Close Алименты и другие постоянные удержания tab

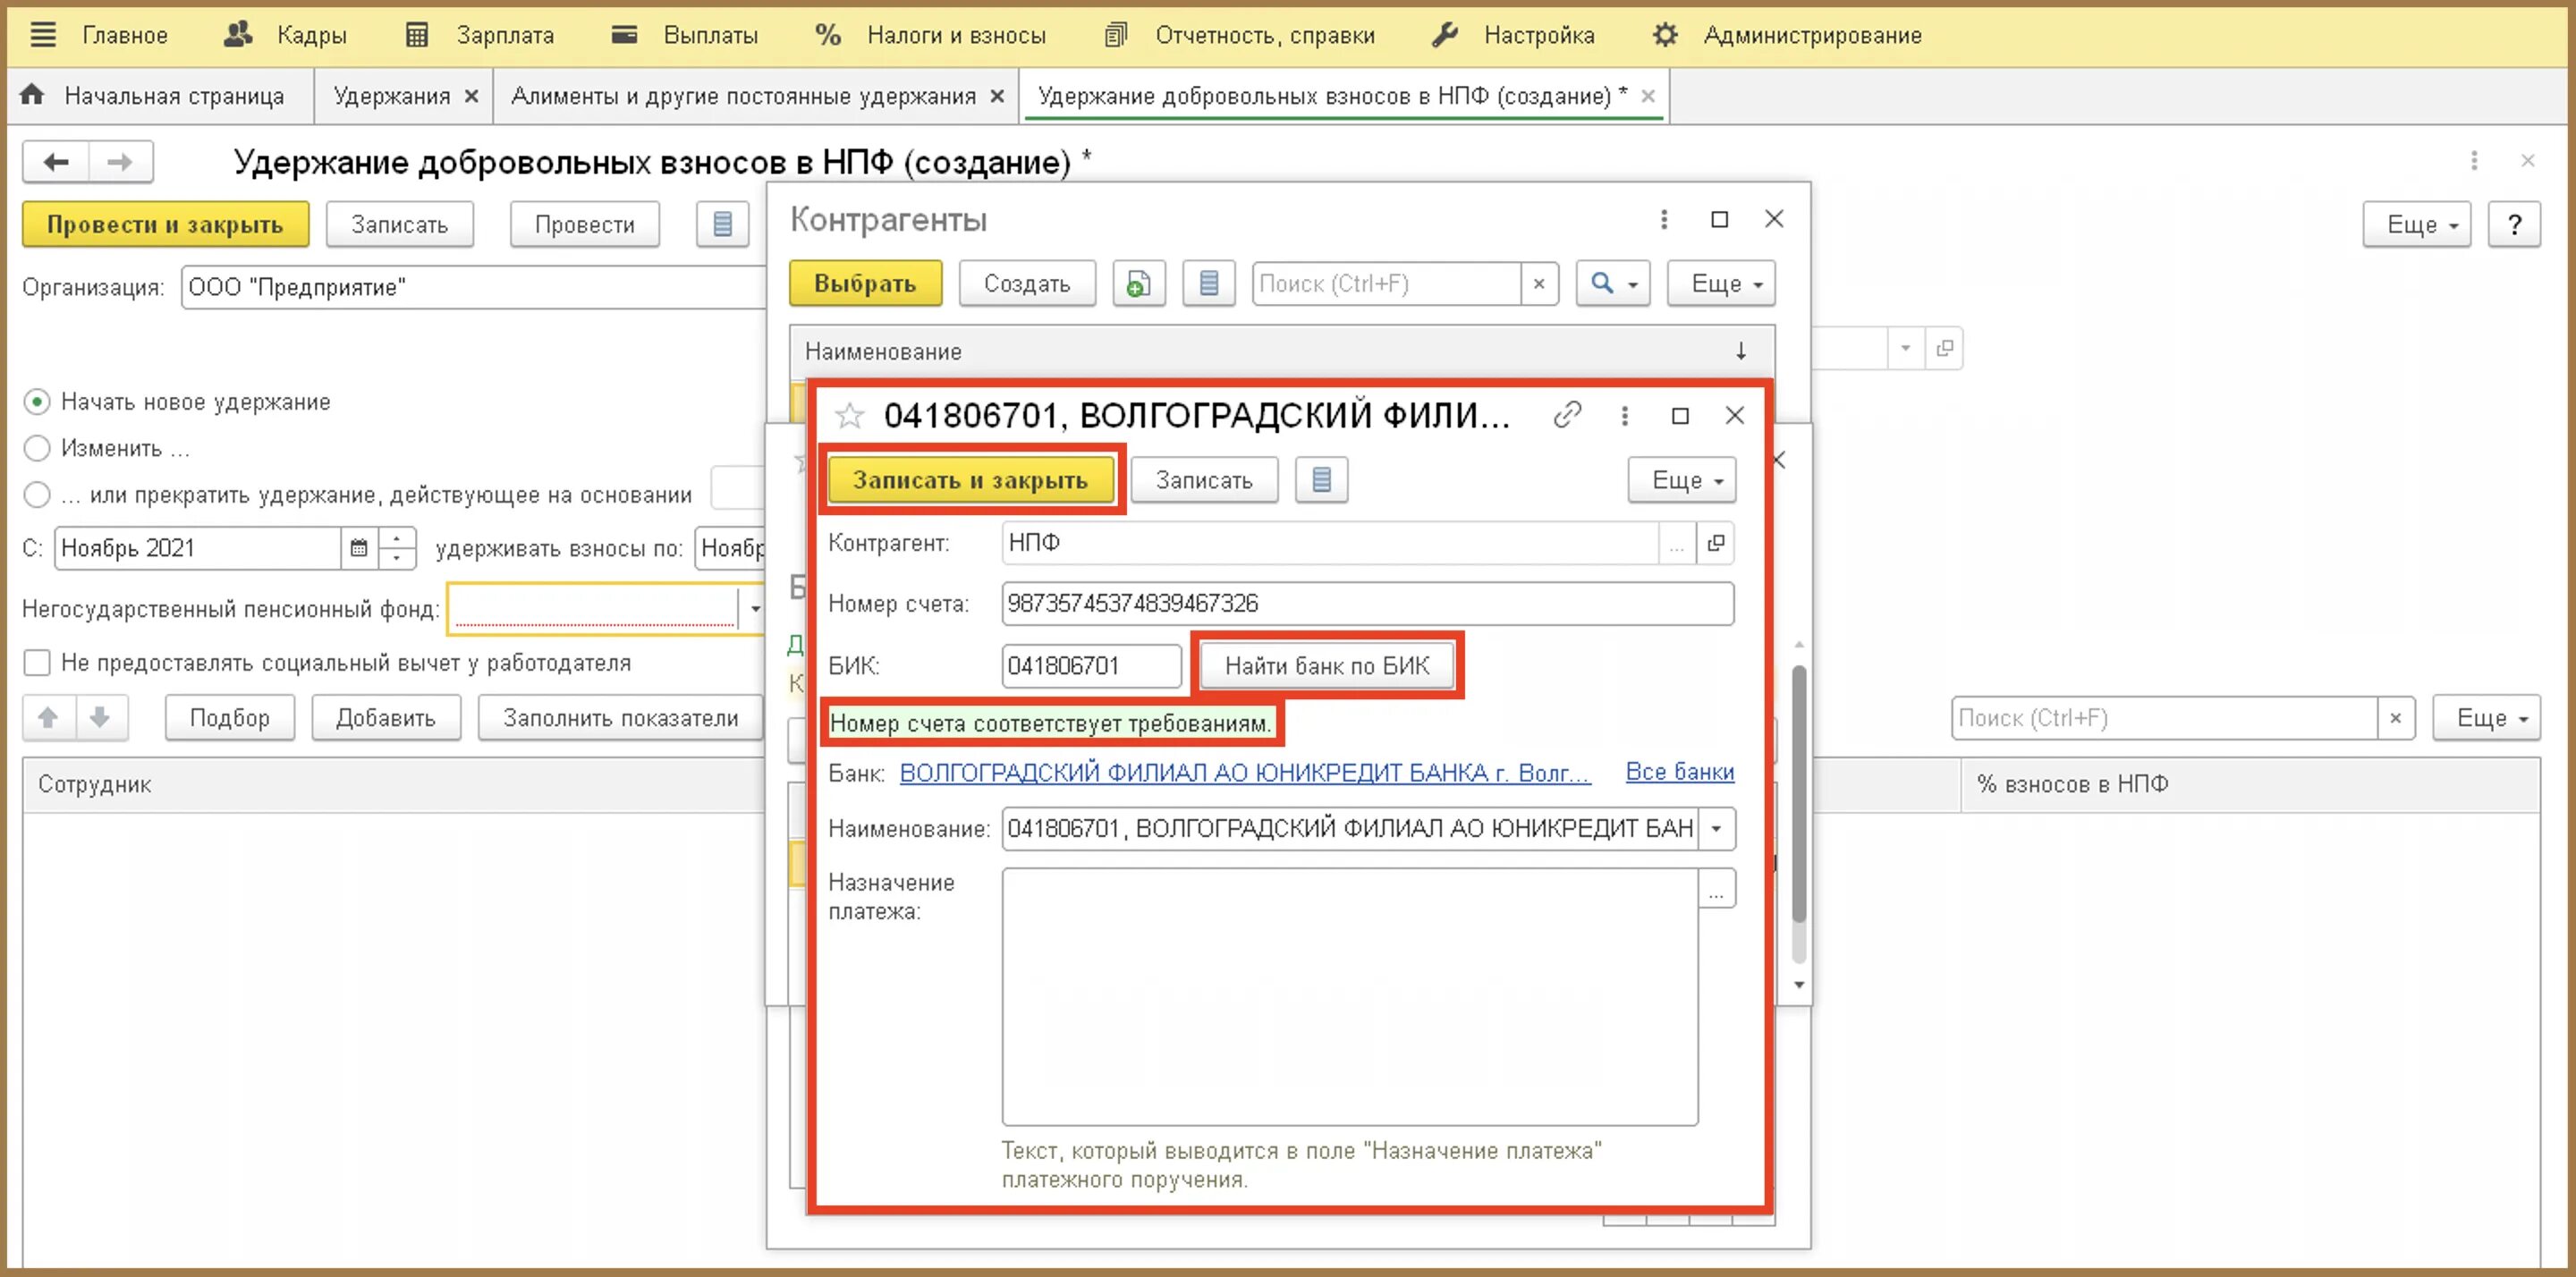coord(997,96)
